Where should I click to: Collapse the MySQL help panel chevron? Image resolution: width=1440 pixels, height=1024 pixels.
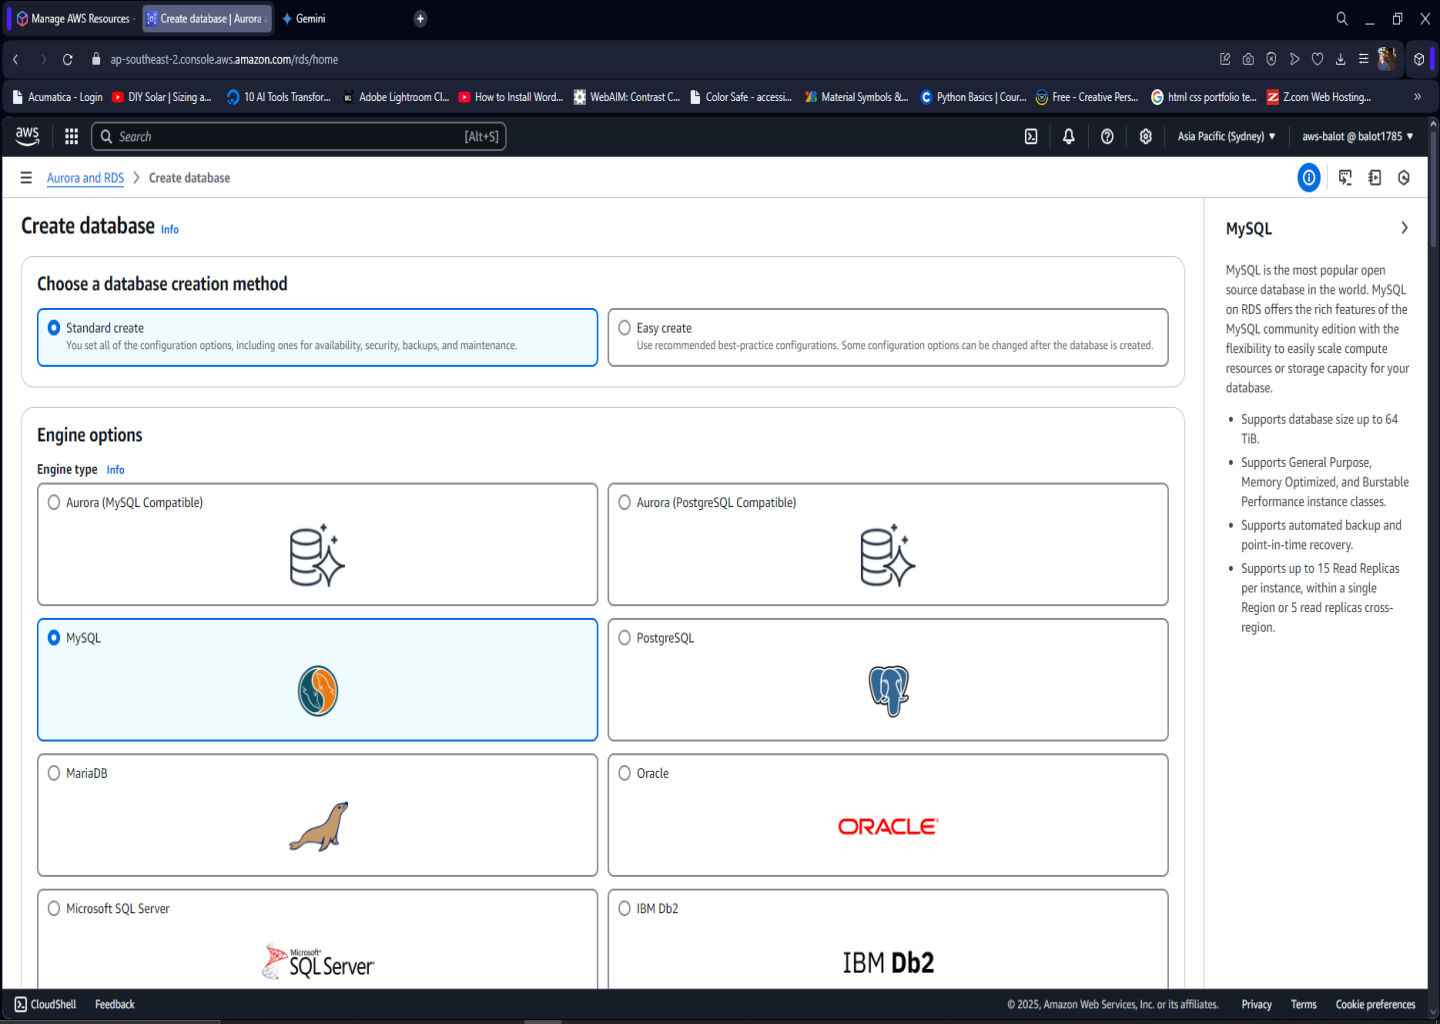(x=1404, y=228)
